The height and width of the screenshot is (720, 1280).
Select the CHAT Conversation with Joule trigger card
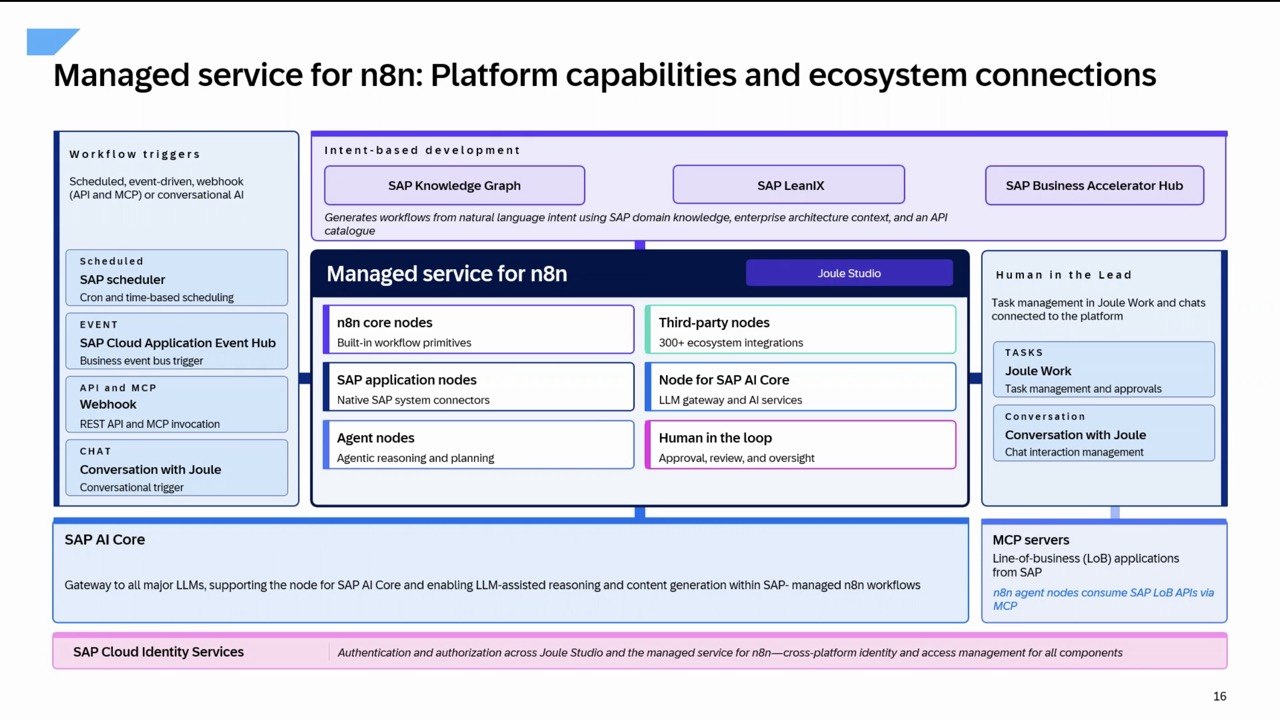coord(176,468)
